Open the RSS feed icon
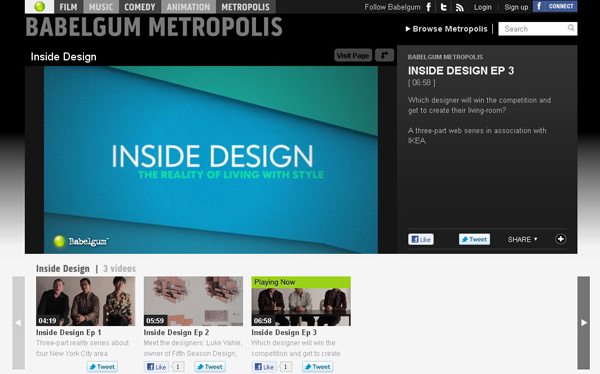This screenshot has width=600, height=374. point(460,7)
